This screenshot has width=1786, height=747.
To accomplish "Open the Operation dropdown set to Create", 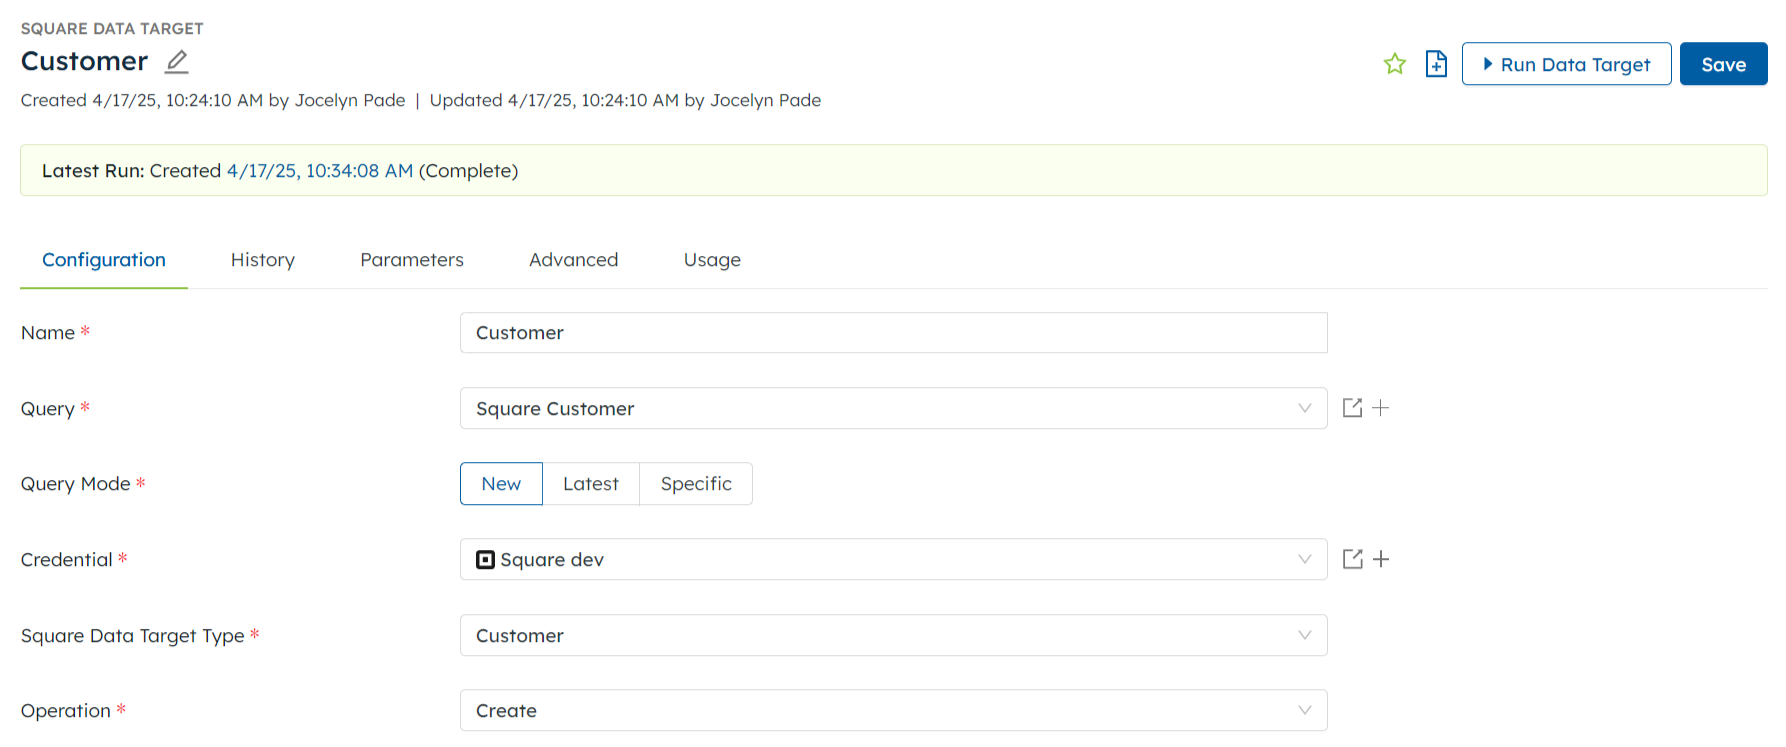I will 893,710.
